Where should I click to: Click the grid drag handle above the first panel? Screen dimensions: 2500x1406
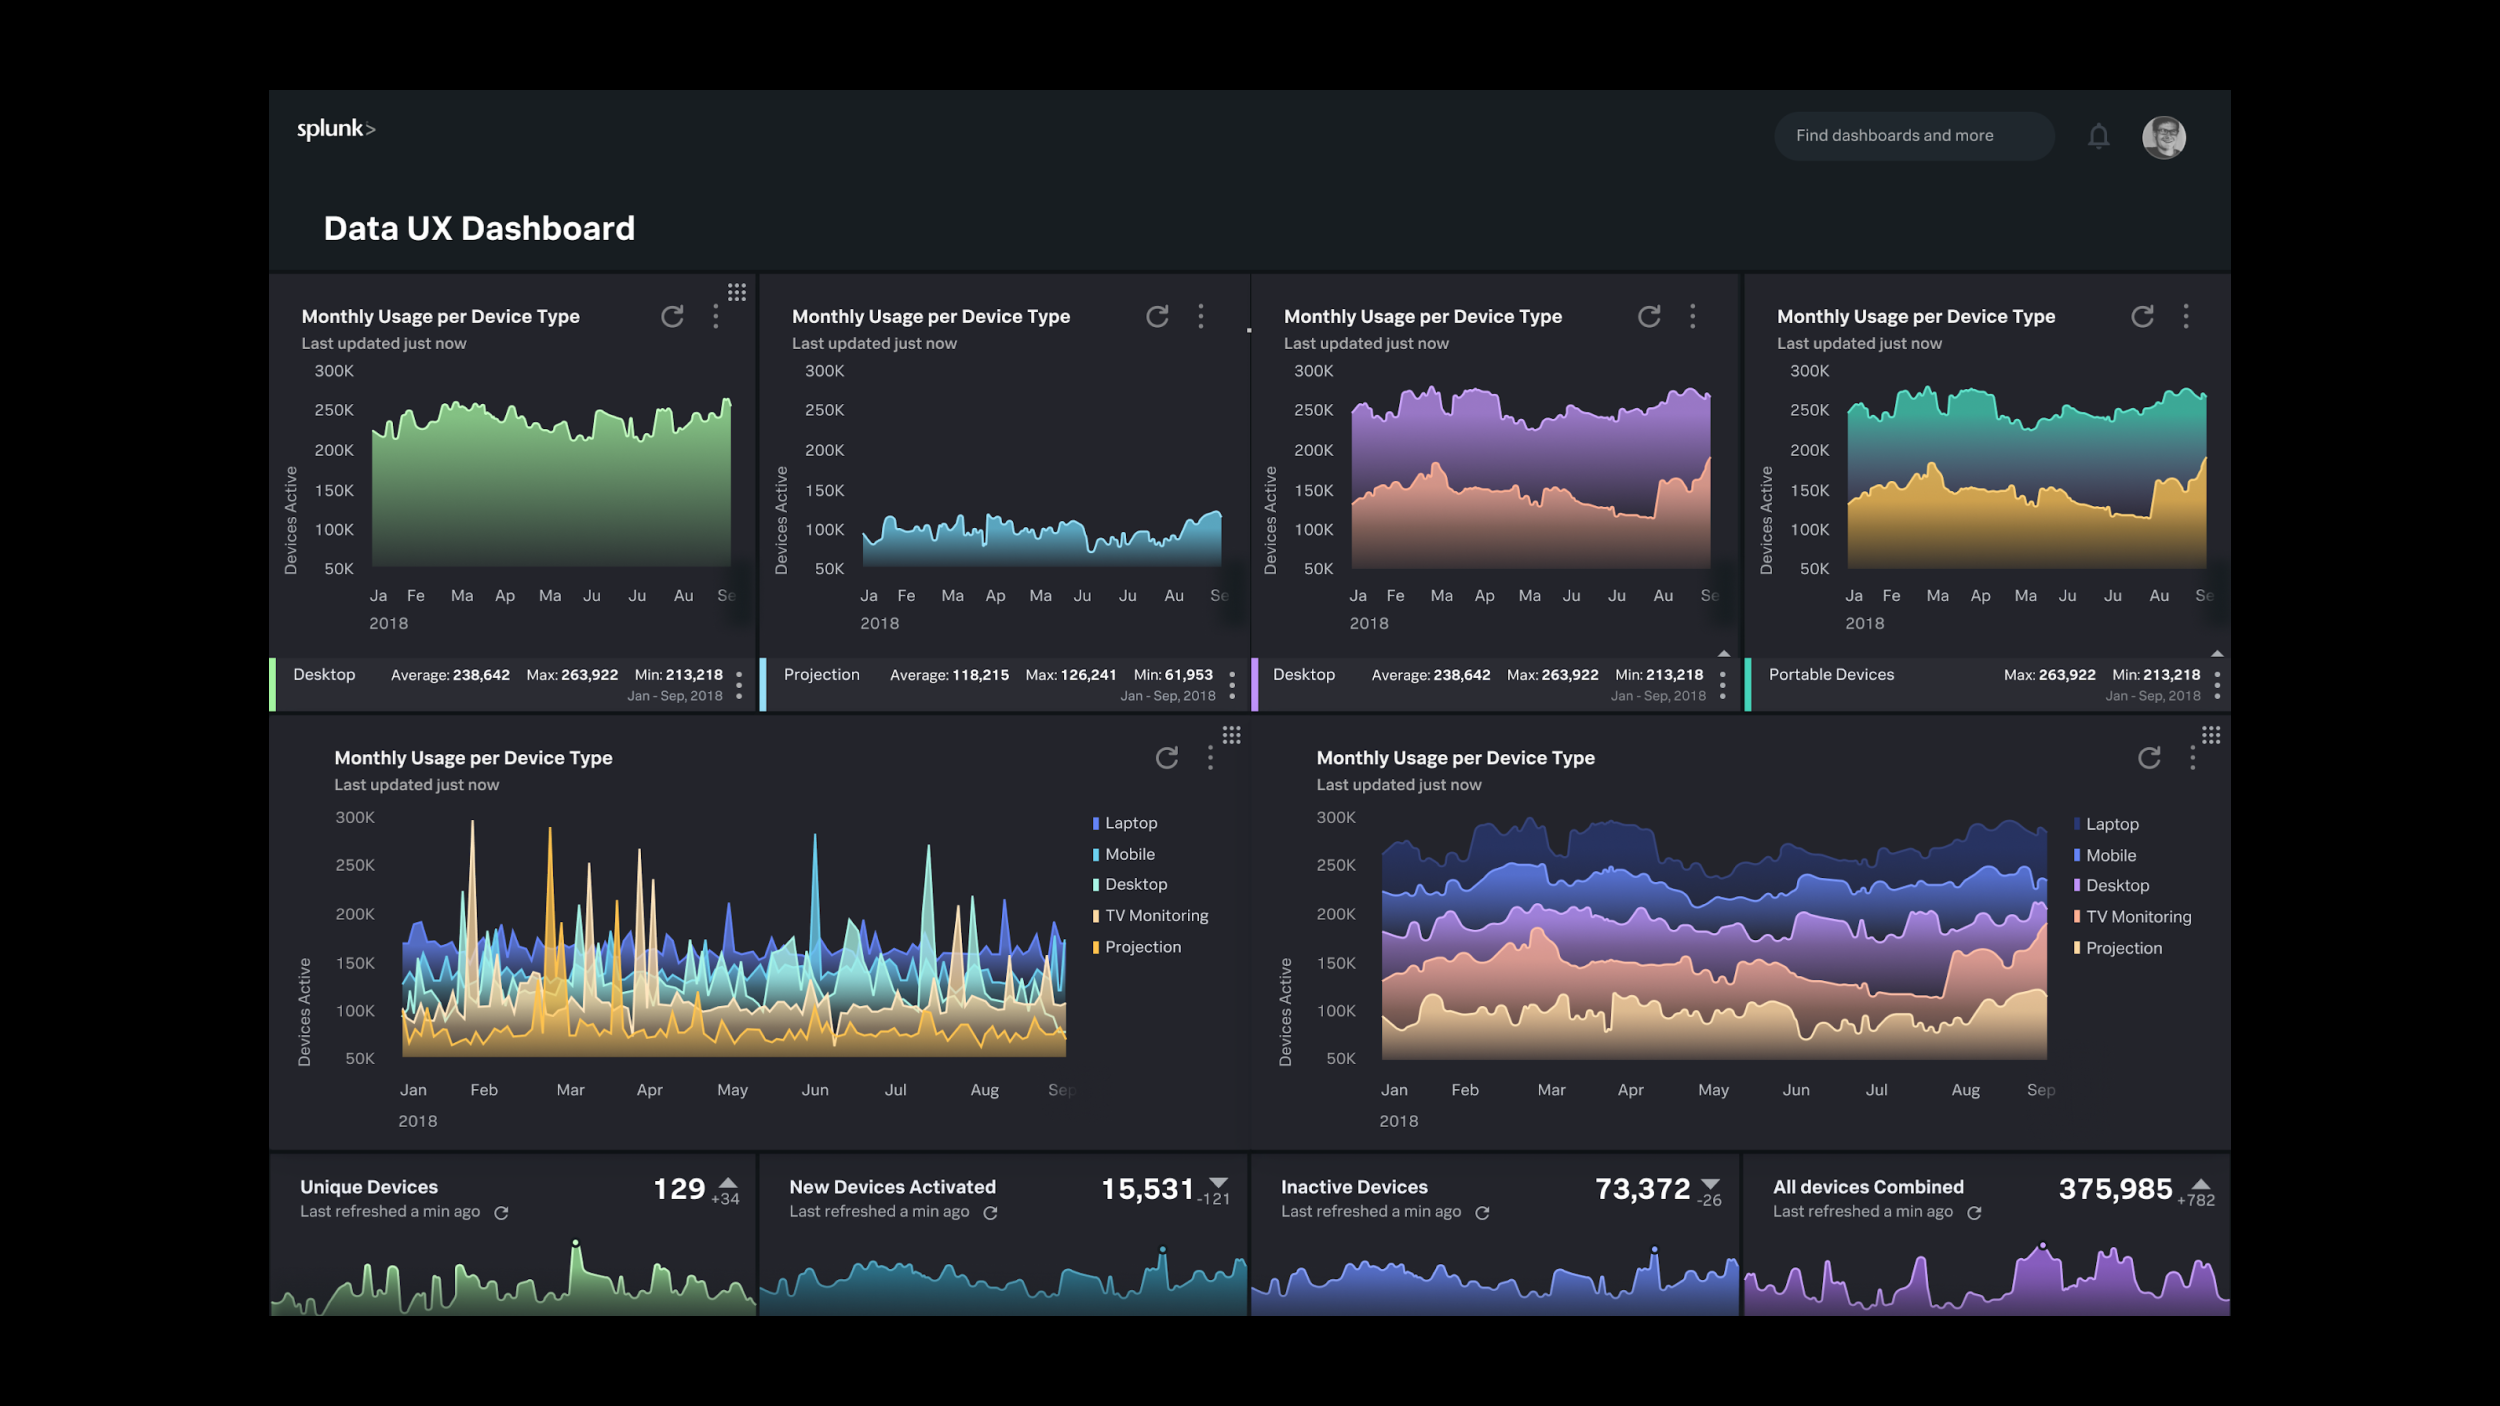pyautogui.click(x=737, y=292)
